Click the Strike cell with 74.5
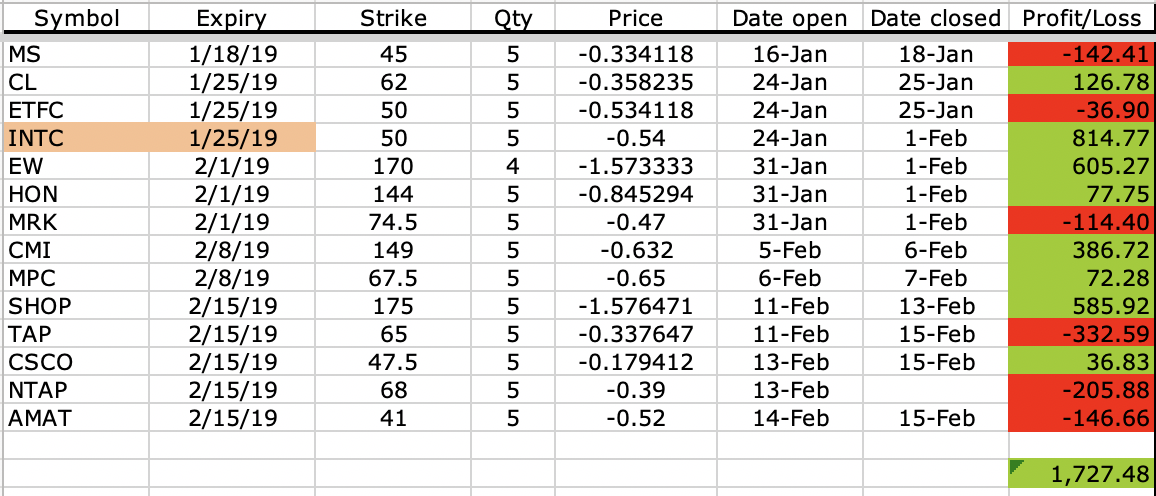 pos(393,222)
